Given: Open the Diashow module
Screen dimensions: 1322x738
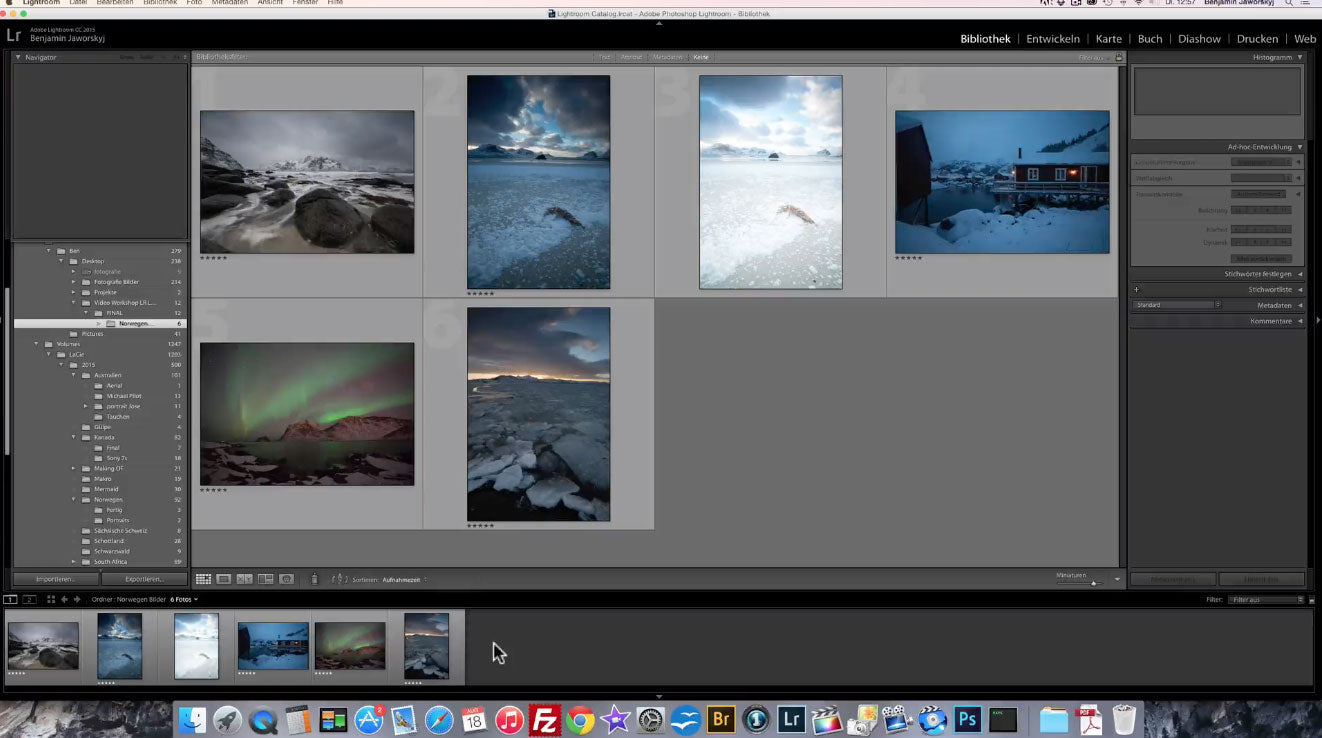Looking at the screenshot, I should click(x=1199, y=39).
